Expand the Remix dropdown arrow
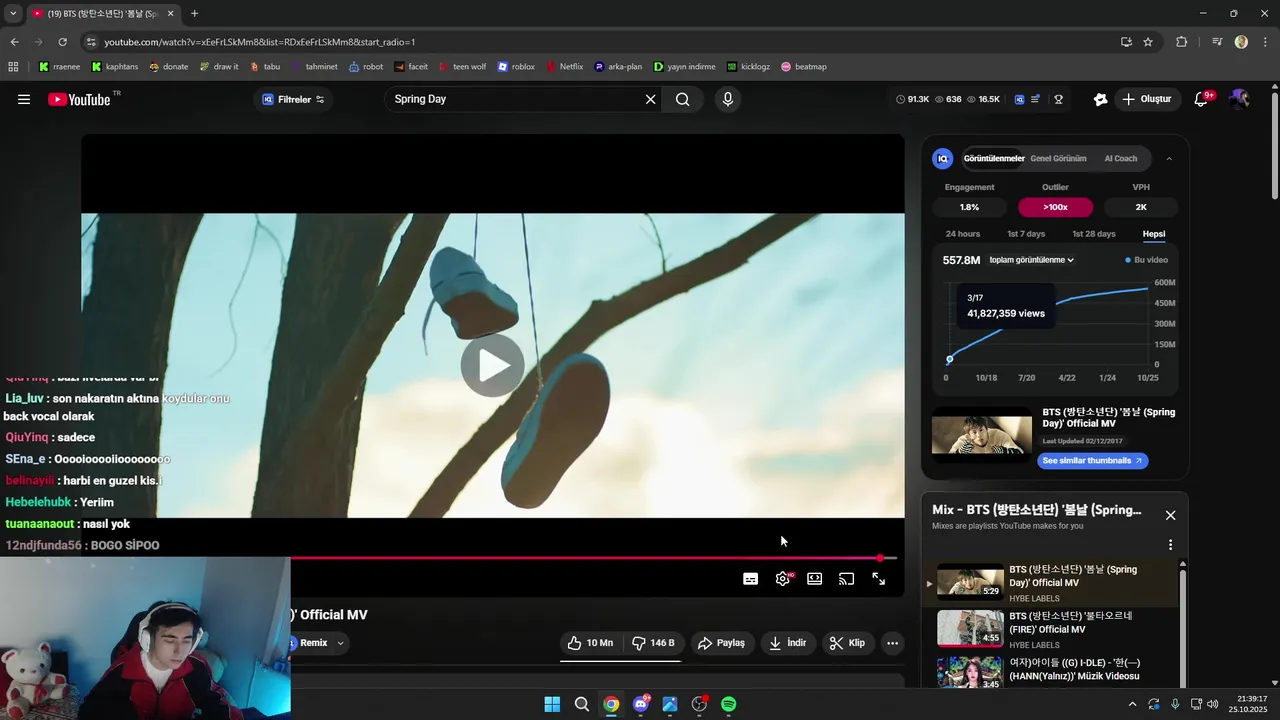This screenshot has width=1280, height=720. (x=340, y=643)
